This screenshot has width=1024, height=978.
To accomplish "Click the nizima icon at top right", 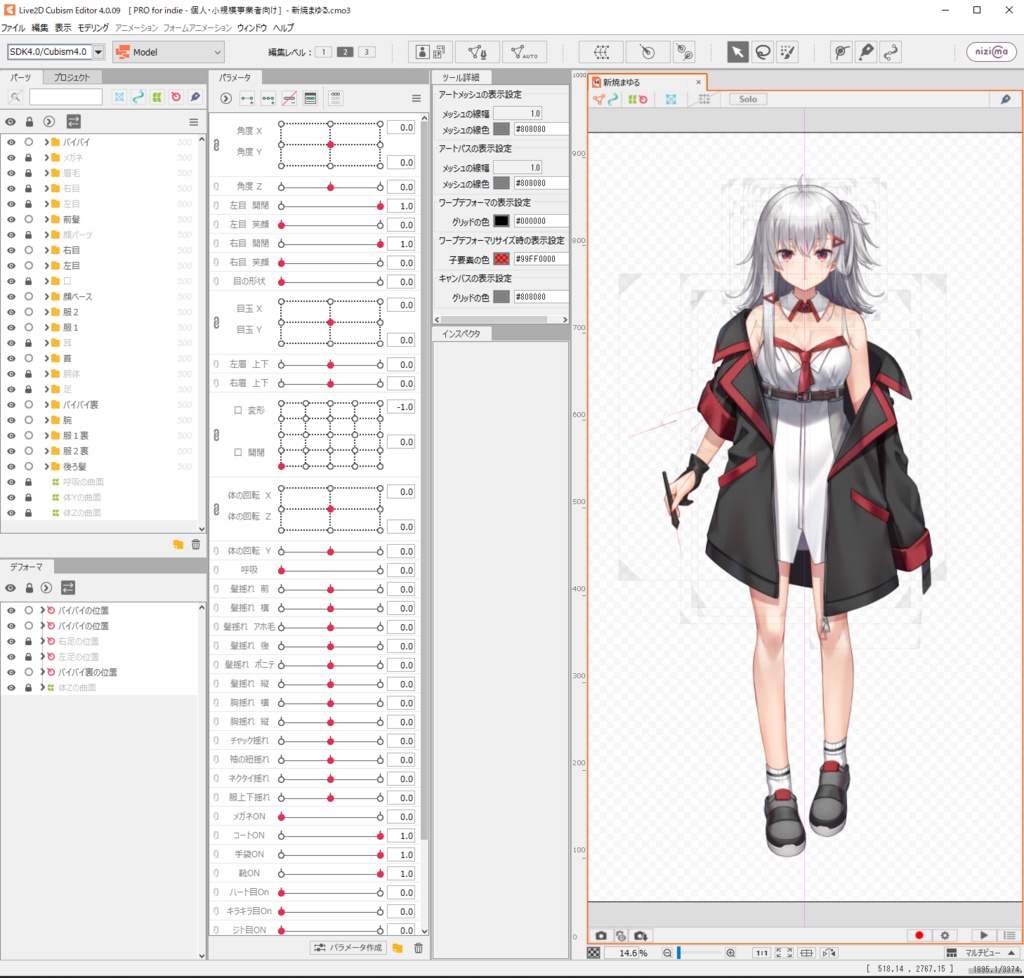I will (989, 51).
